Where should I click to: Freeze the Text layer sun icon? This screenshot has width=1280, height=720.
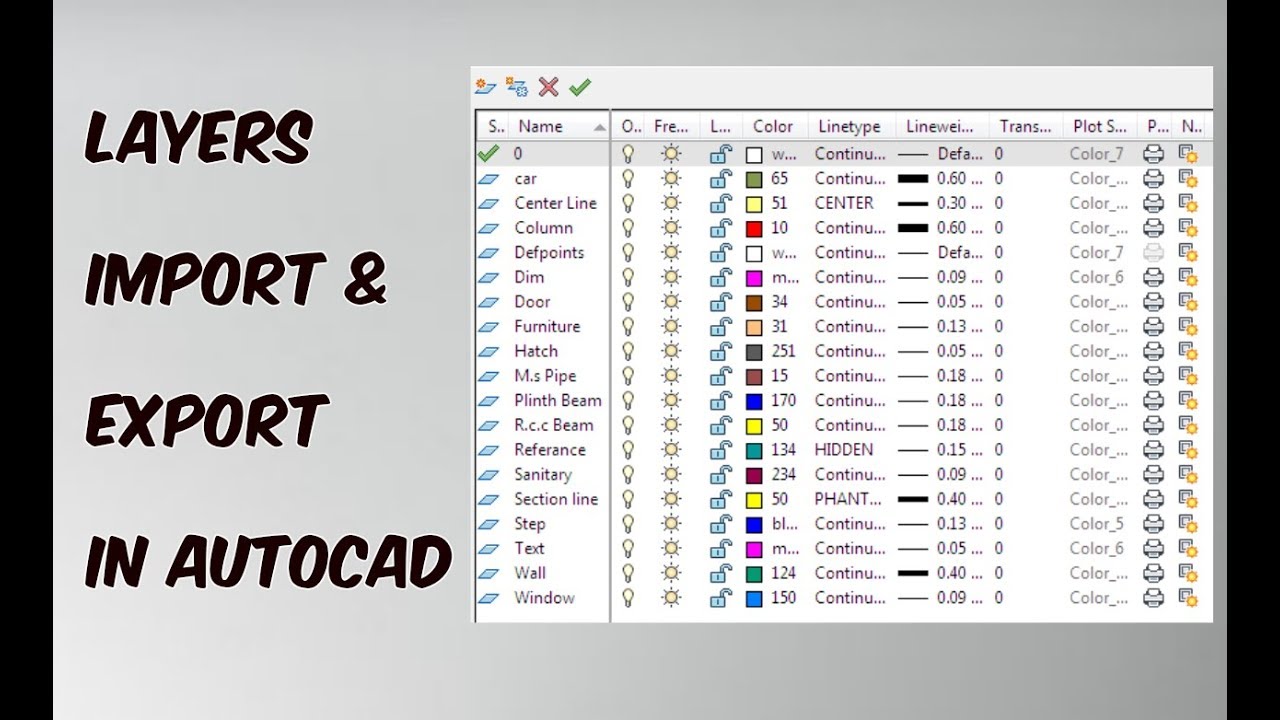[670, 548]
